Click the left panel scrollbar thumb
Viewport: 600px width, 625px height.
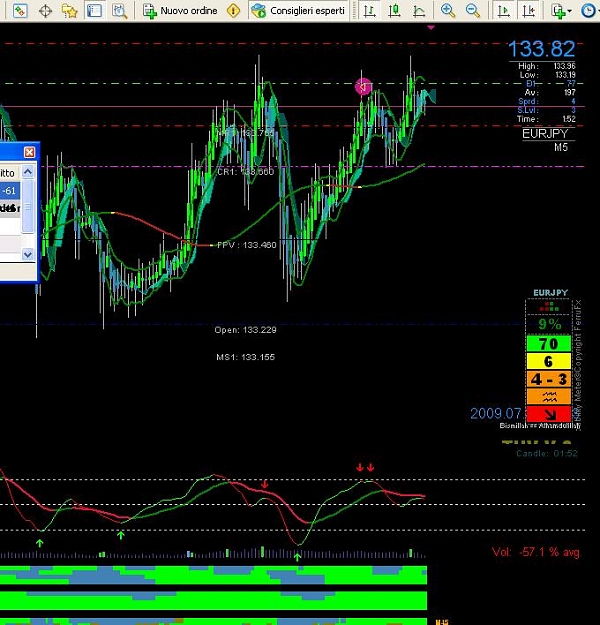[x=28, y=206]
